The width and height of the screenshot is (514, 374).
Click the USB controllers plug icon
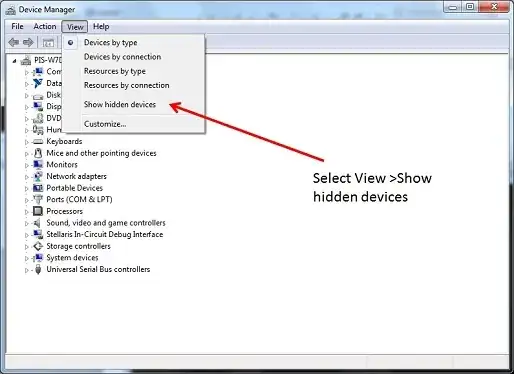point(38,269)
